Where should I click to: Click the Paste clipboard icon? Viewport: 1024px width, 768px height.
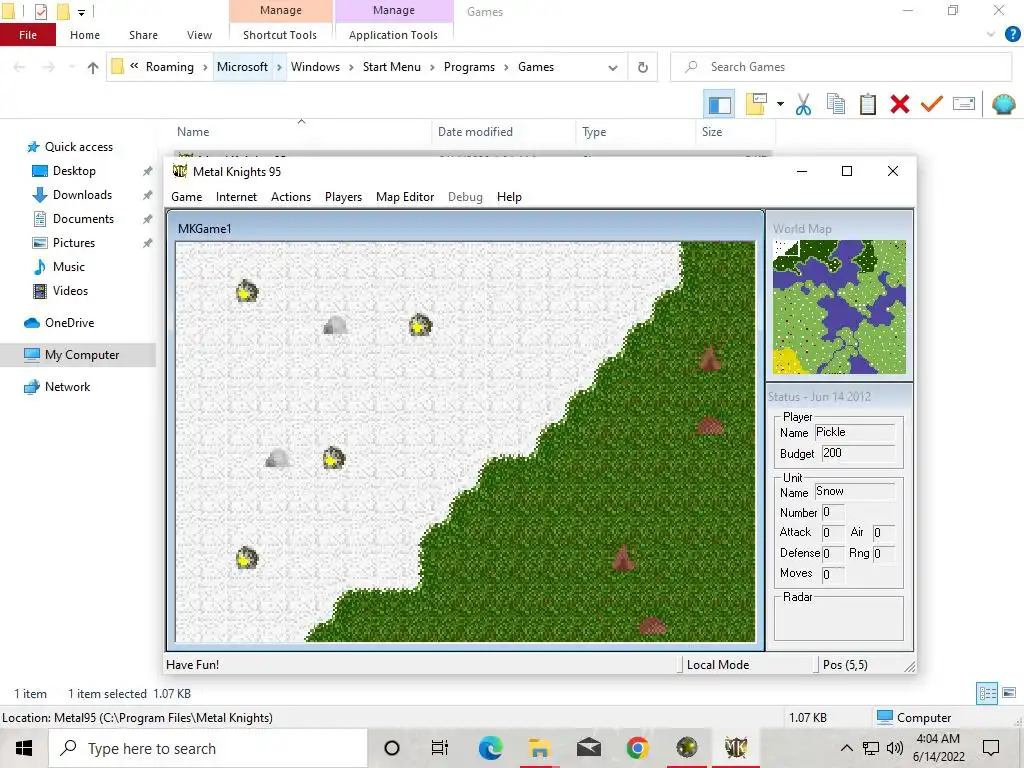tap(867, 104)
